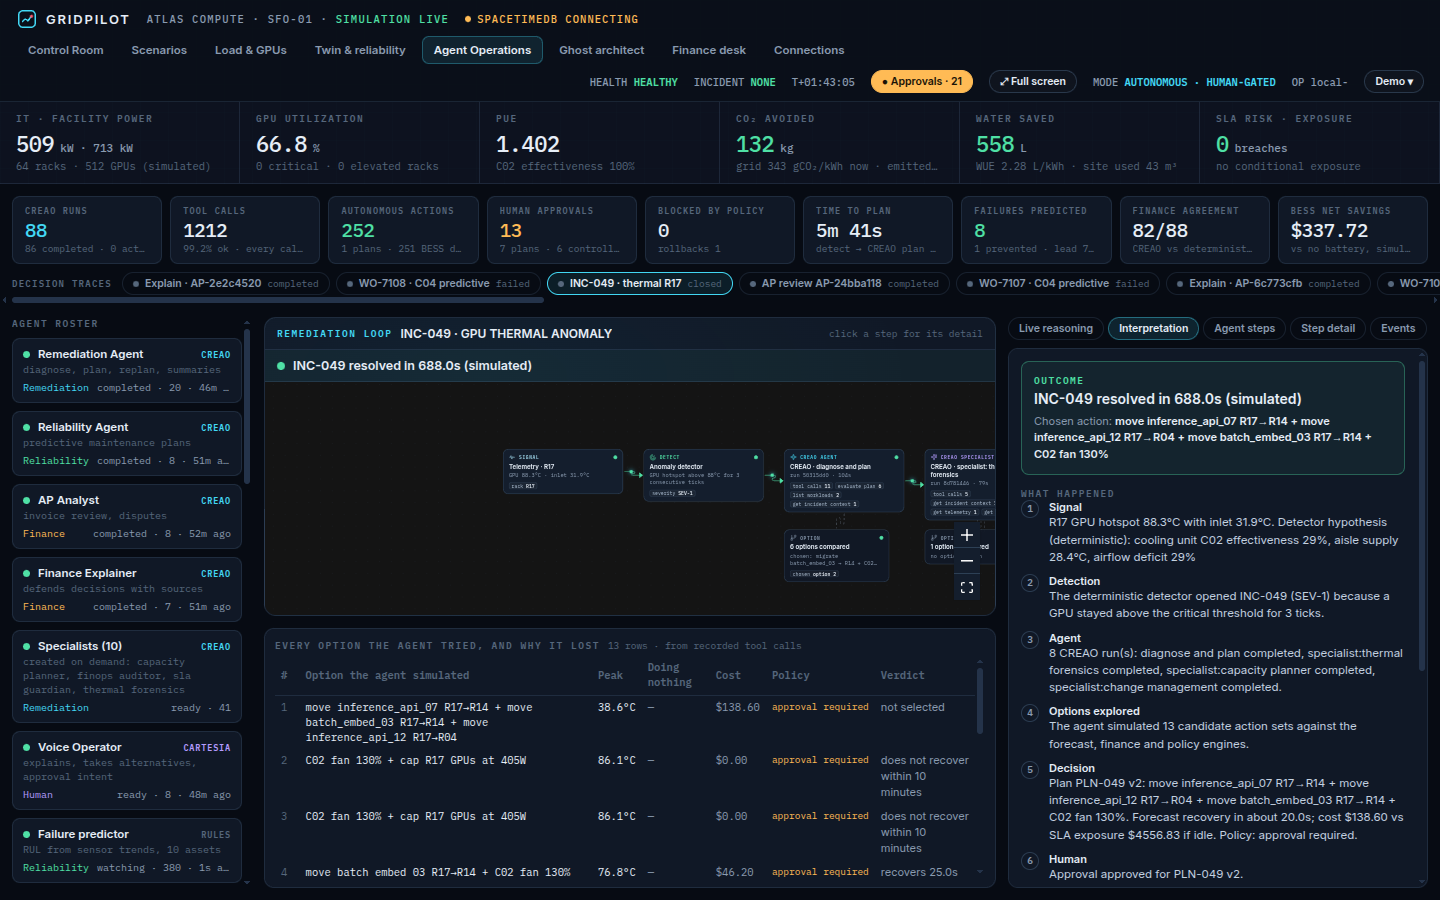
Task: Zoom out on the remediation loop graph
Action: pos(967,561)
